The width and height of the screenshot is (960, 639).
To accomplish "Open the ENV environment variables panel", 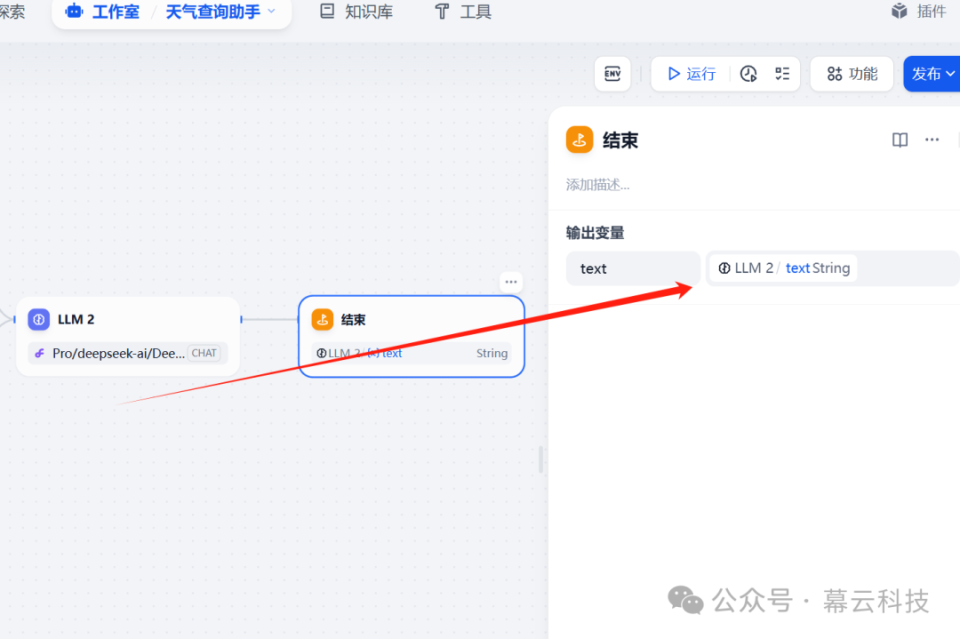I will [612, 73].
